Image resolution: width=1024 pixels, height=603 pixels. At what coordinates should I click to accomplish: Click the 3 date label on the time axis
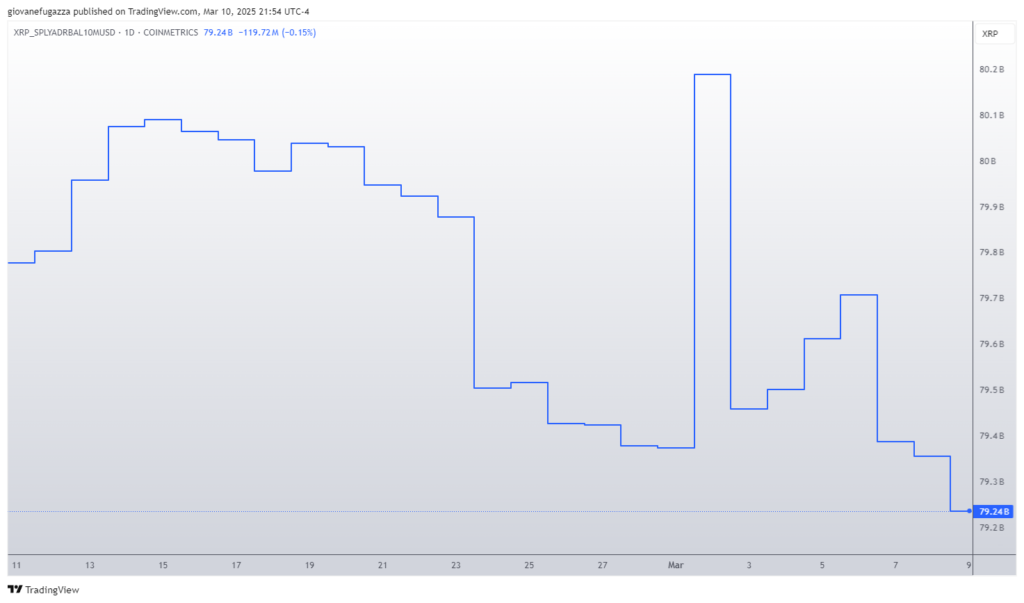[749, 565]
